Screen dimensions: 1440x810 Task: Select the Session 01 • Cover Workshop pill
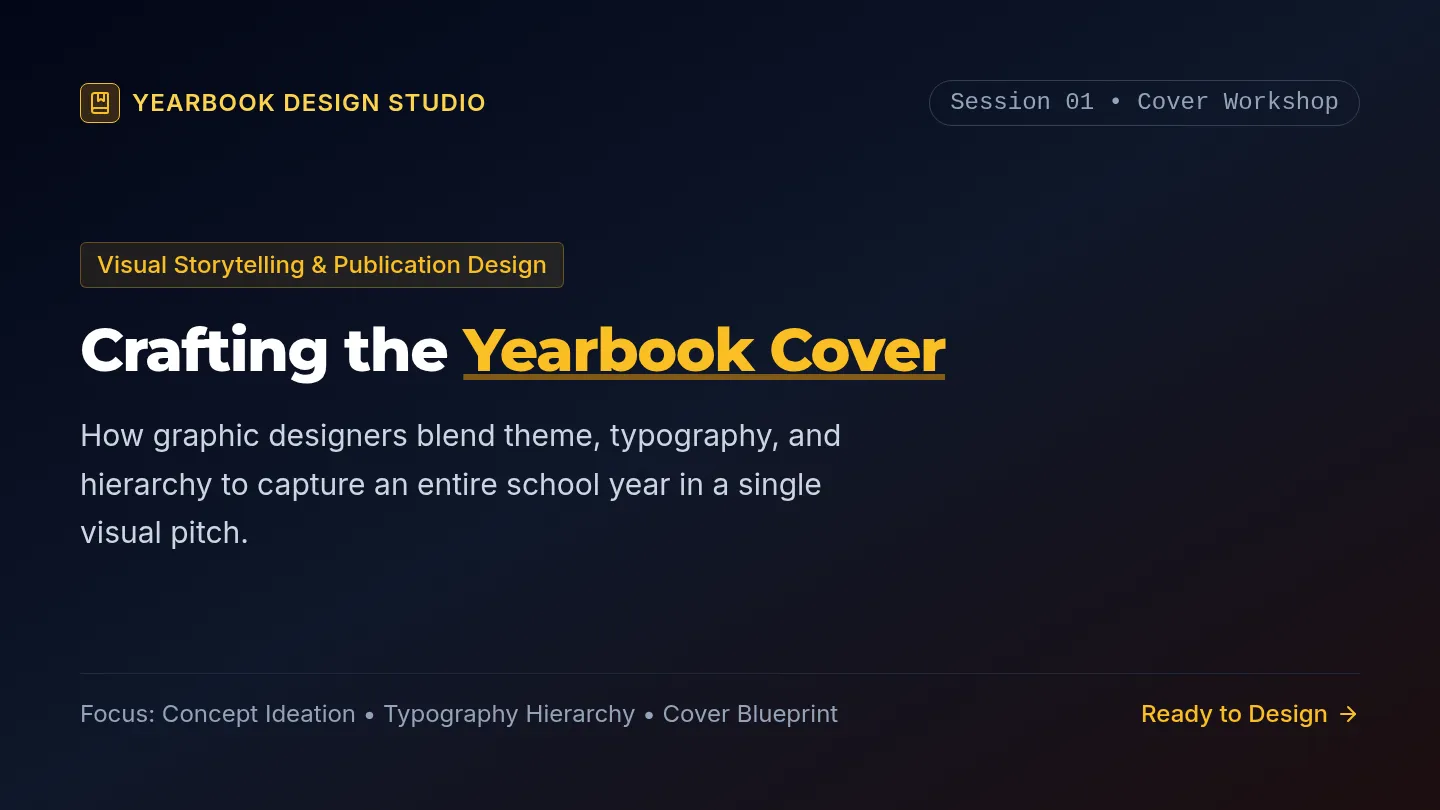click(1144, 103)
